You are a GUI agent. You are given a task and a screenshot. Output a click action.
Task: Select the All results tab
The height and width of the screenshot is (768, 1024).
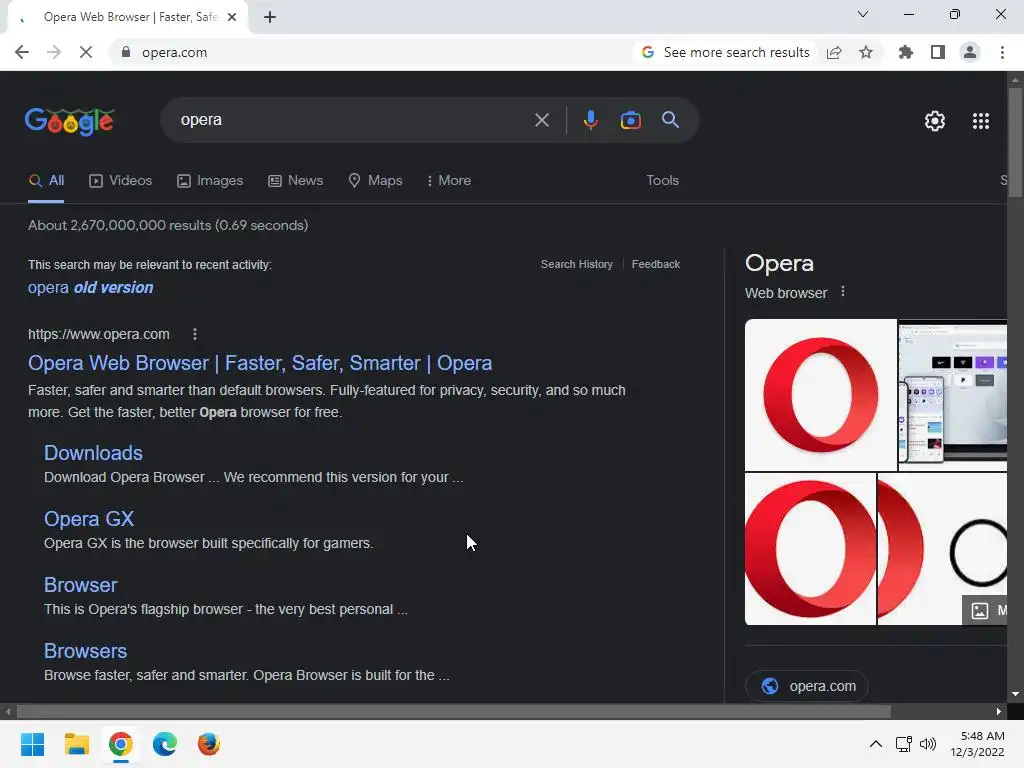point(46,181)
